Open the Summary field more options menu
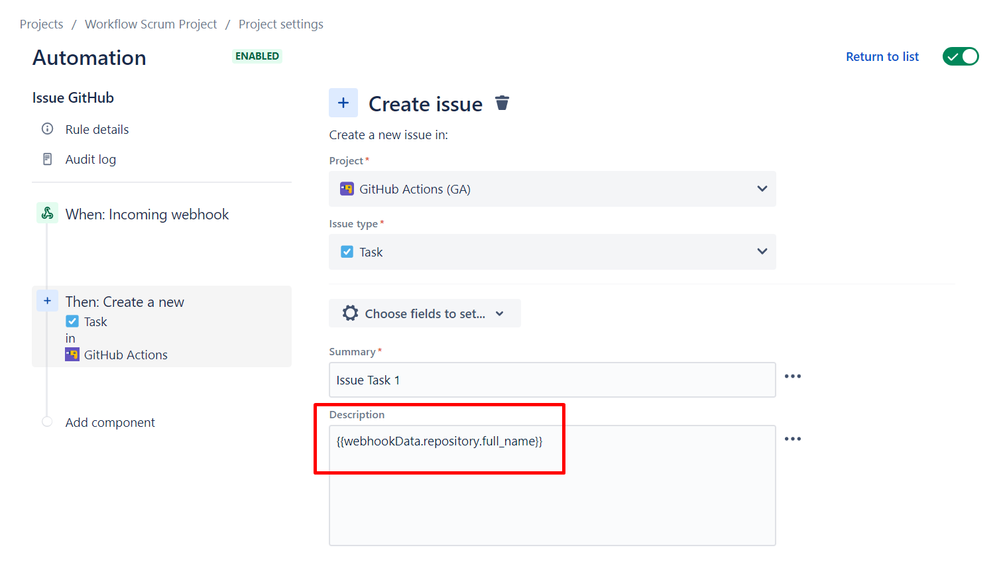Image resolution: width=999 pixels, height=568 pixels. point(793,376)
